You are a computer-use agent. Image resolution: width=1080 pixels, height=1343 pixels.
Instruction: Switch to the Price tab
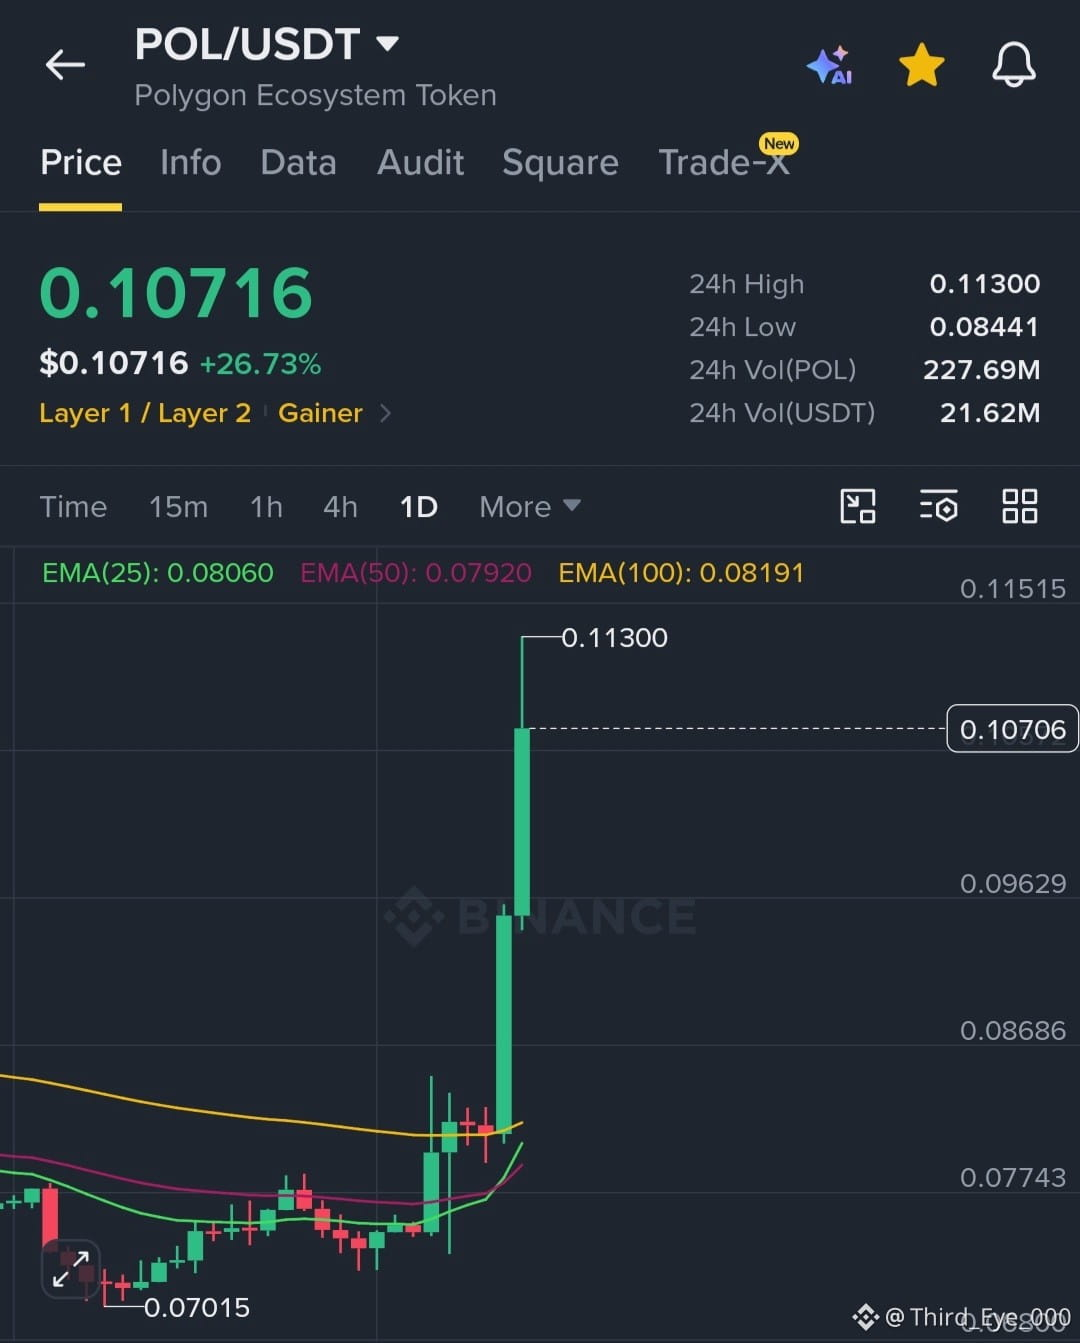(x=81, y=162)
